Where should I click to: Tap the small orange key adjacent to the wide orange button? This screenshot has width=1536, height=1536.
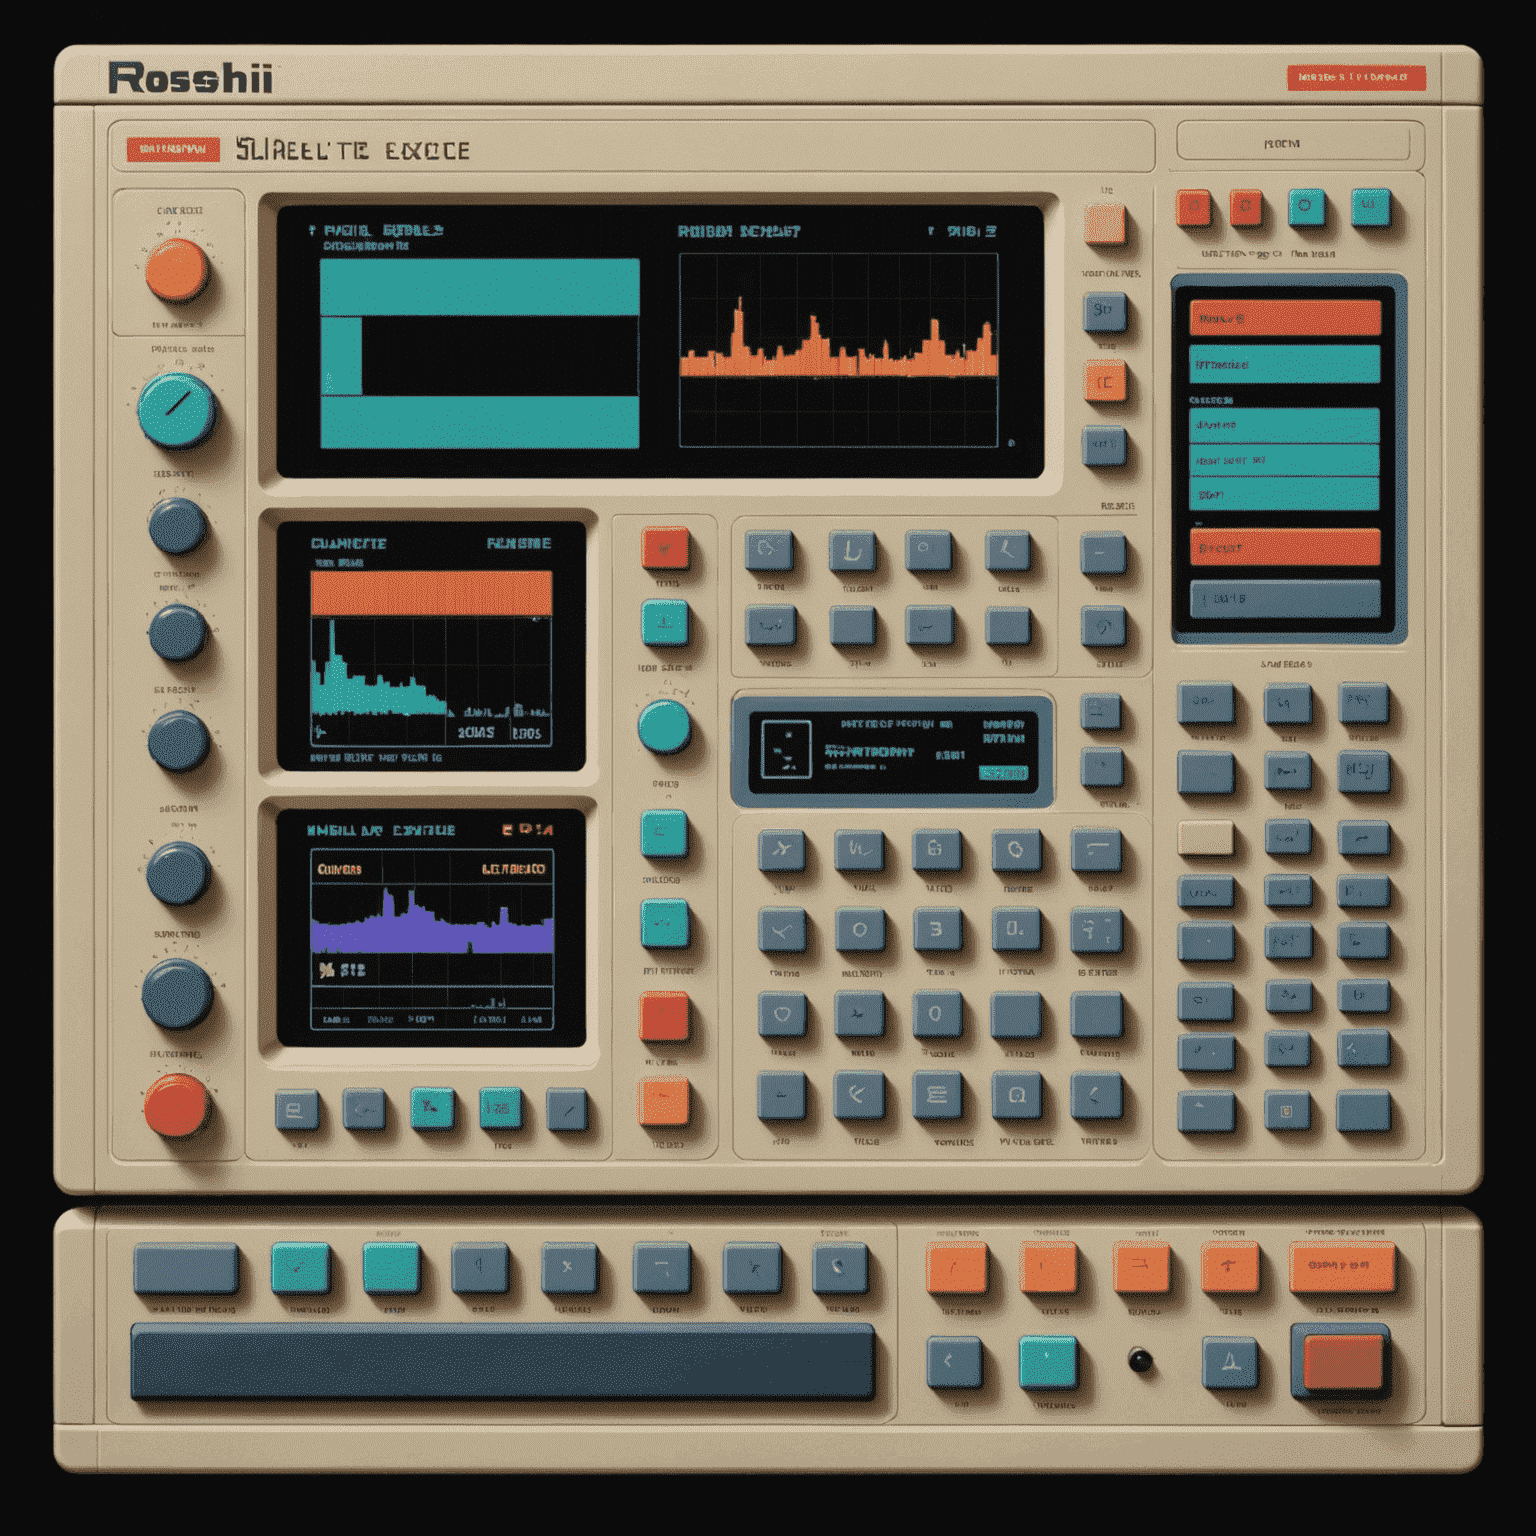[1229, 1267]
